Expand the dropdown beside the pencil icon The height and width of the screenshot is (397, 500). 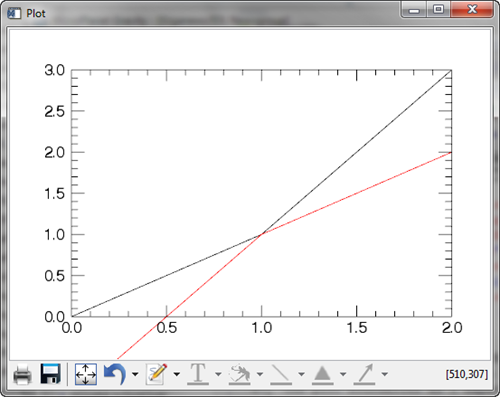point(177,374)
